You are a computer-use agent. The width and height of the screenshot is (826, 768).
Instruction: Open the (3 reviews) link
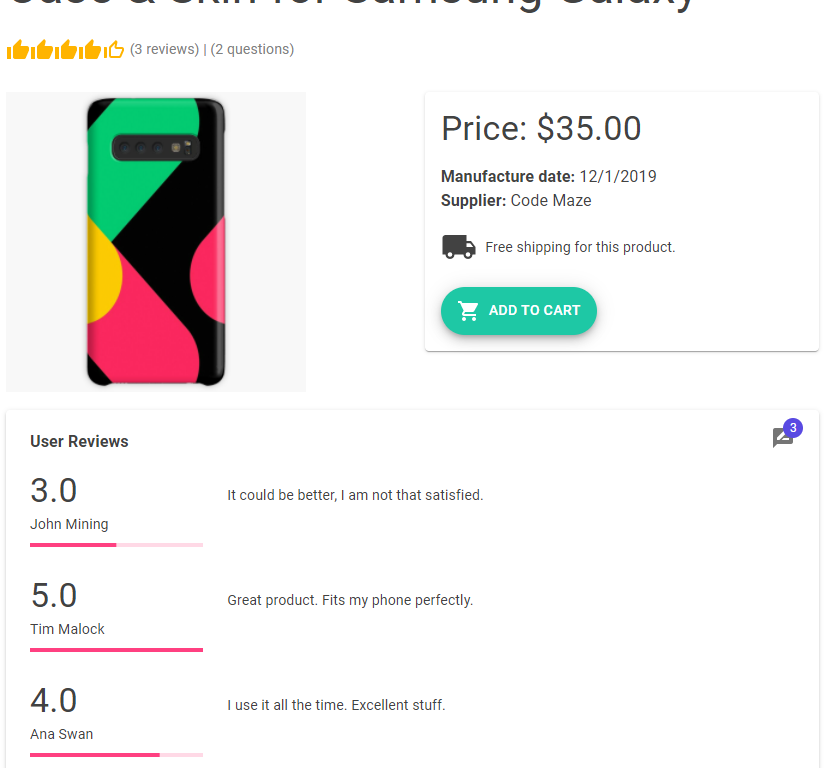coord(165,49)
